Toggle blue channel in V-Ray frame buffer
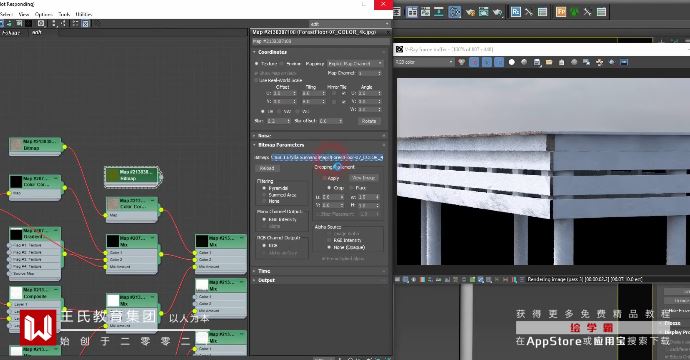This screenshot has height=360, width=690. (499, 62)
